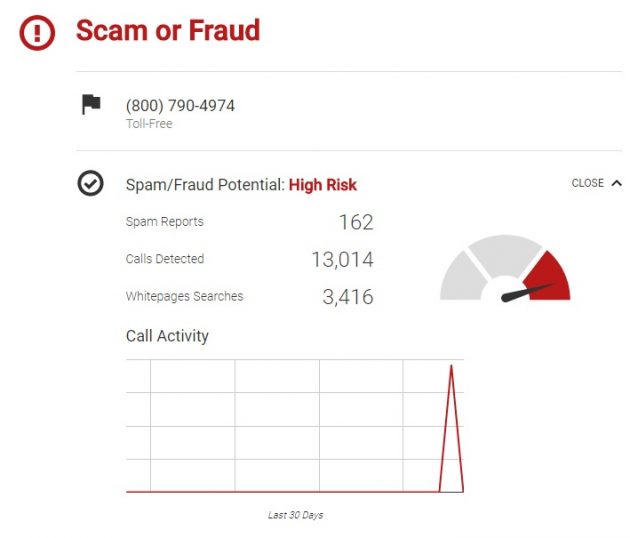
Task: Click the Spam Reports label
Action: tap(164, 222)
